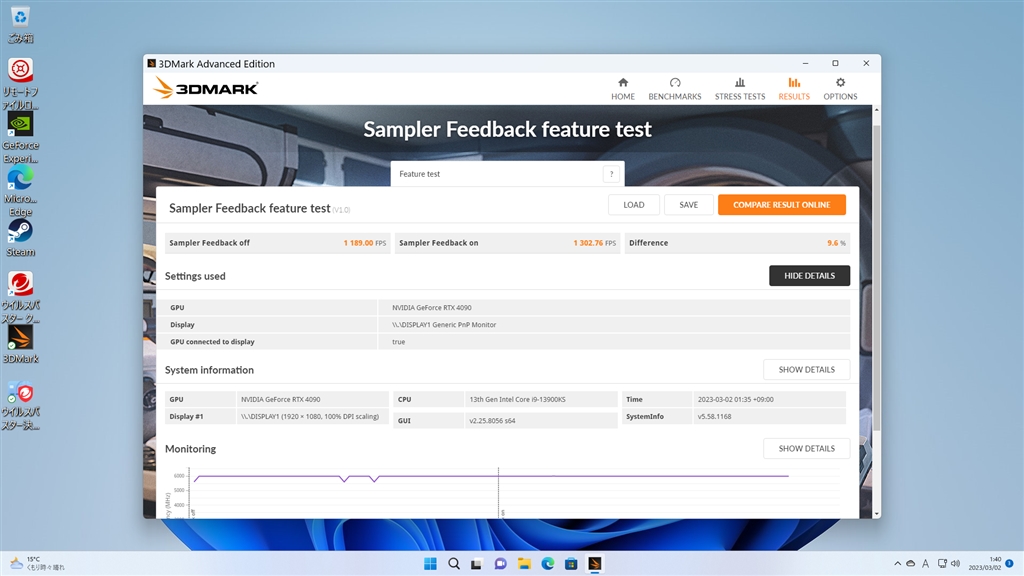Click the Difference value 9.6 %
The image size is (1024, 576).
point(837,243)
